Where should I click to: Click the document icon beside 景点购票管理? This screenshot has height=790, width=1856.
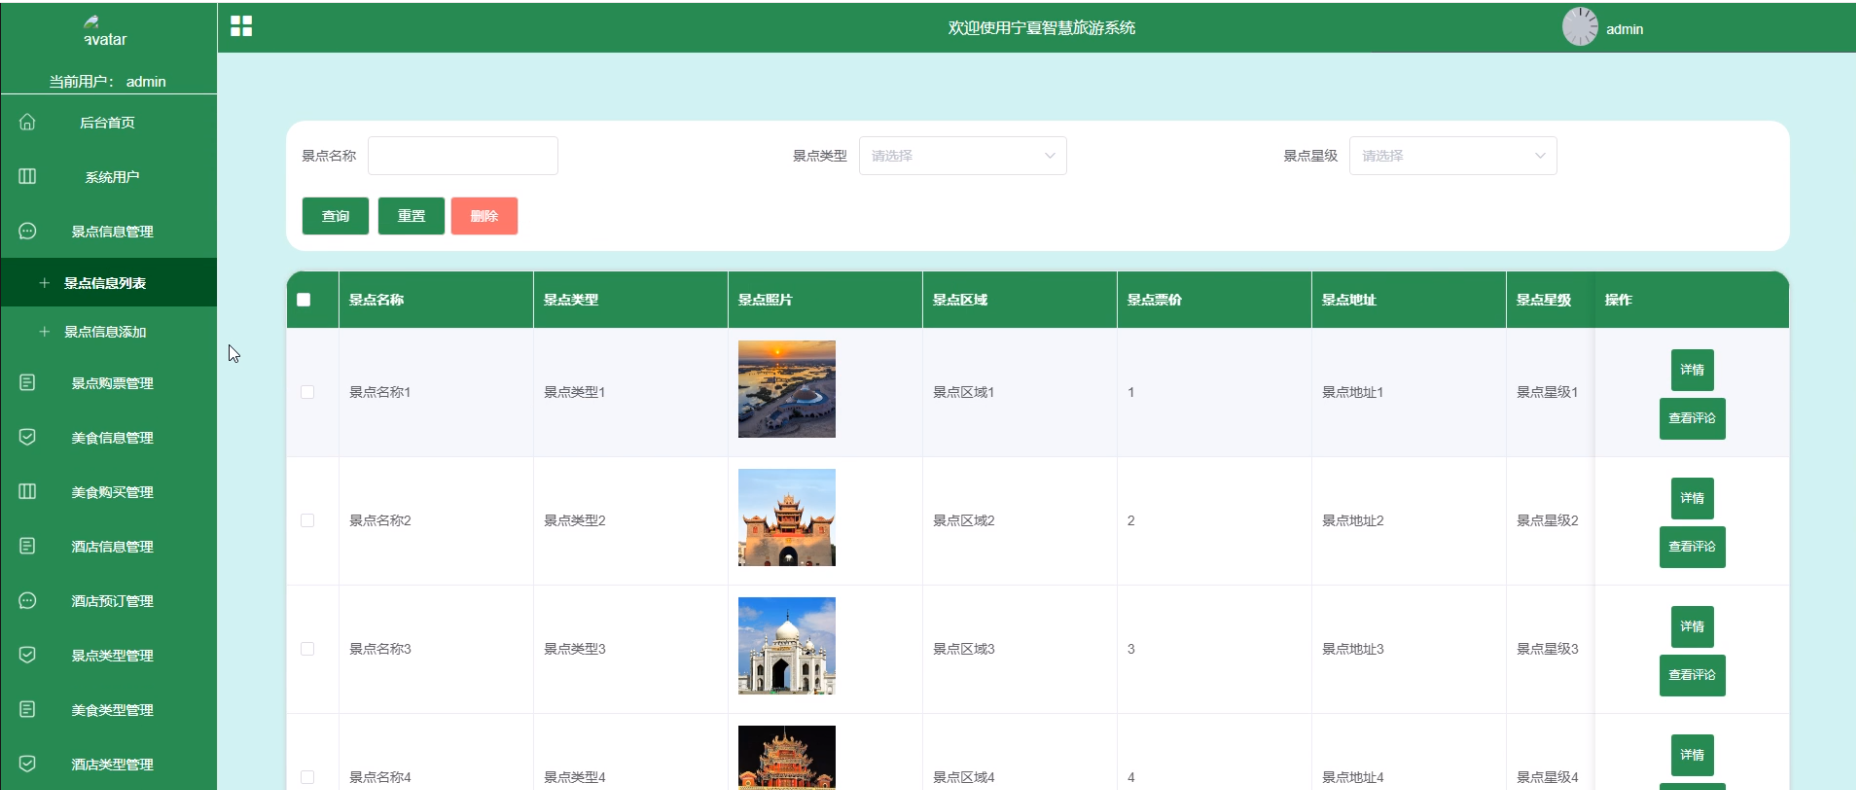pos(27,382)
